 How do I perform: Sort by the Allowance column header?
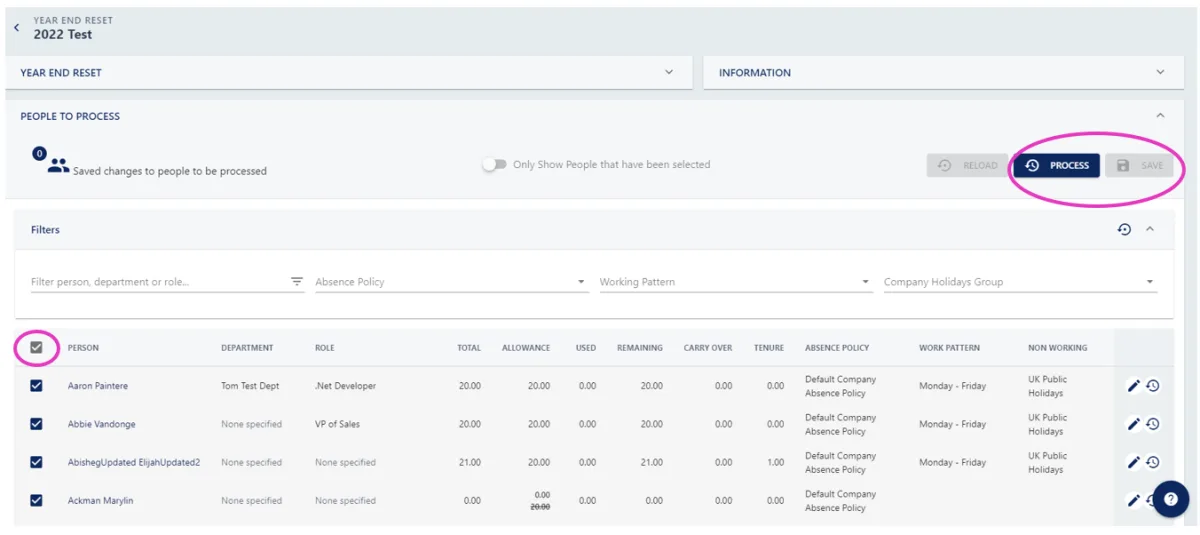click(526, 348)
